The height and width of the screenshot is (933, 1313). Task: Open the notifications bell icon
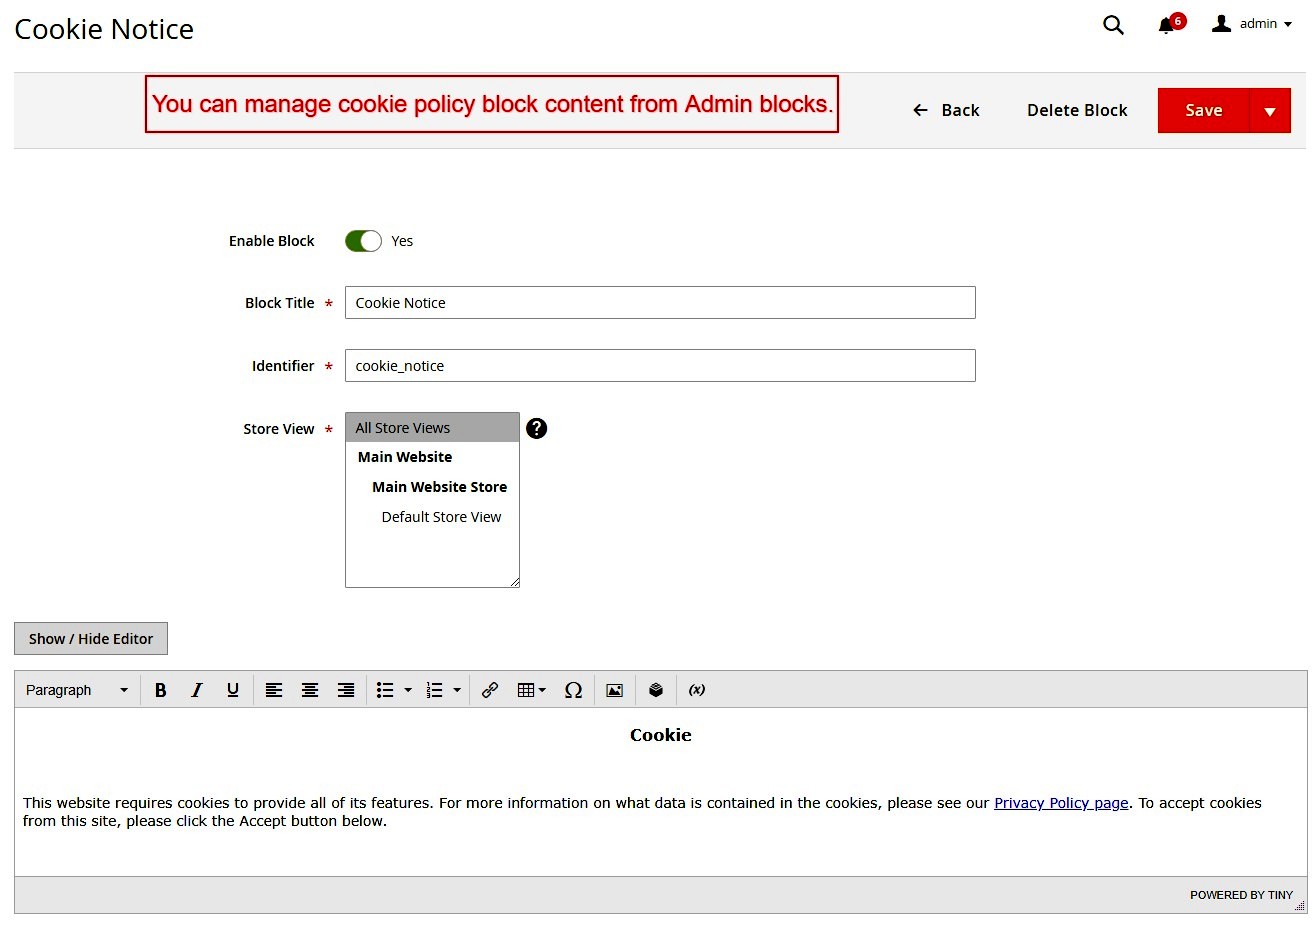[1166, 25]
